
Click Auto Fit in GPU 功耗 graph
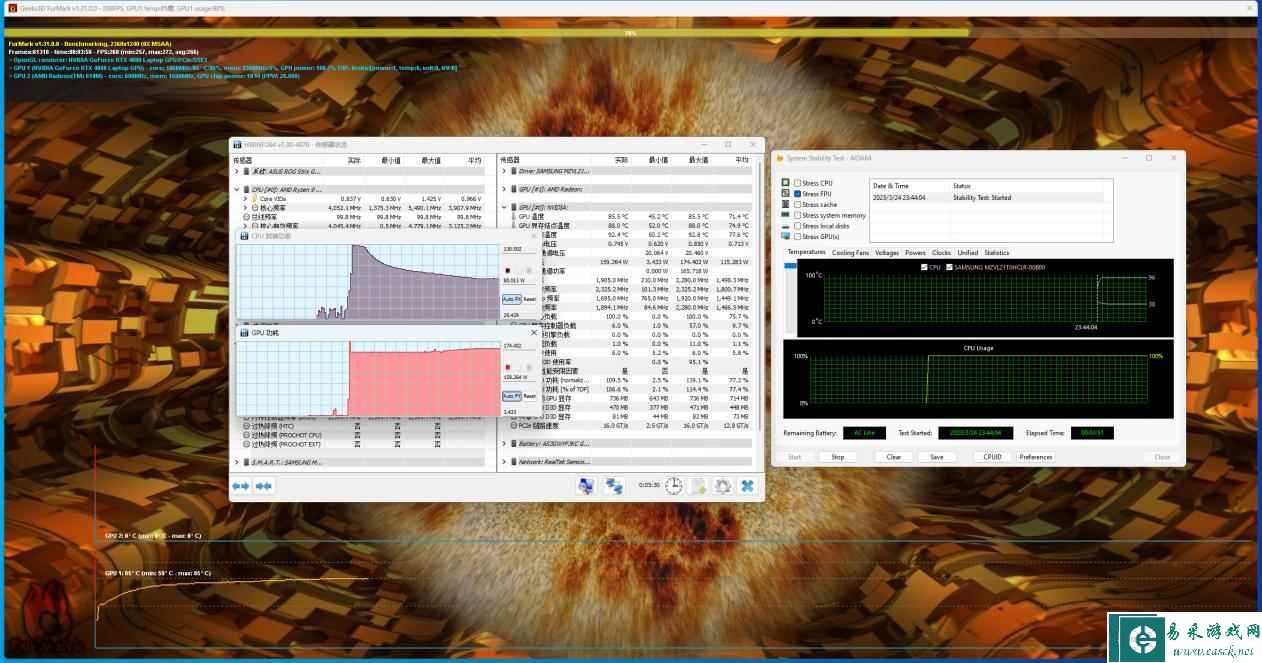511,396
